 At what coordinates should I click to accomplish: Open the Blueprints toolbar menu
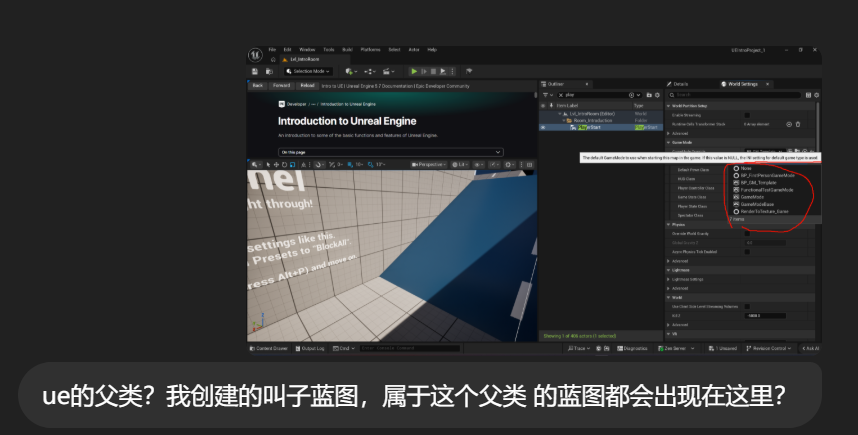click(370, 71)
